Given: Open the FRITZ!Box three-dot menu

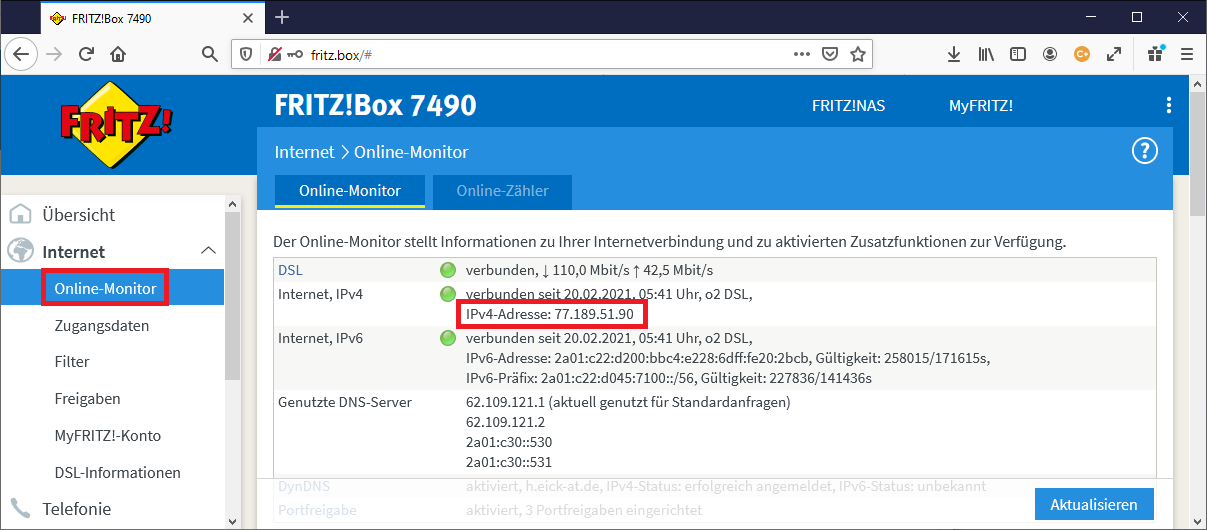Looking at the screenshot, I should (x=1169, y=105).
